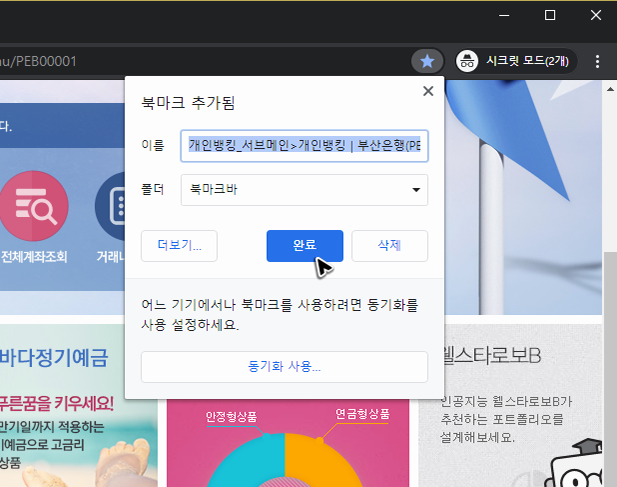Open the Chrome three-dot menu

(x=597, y=61)
